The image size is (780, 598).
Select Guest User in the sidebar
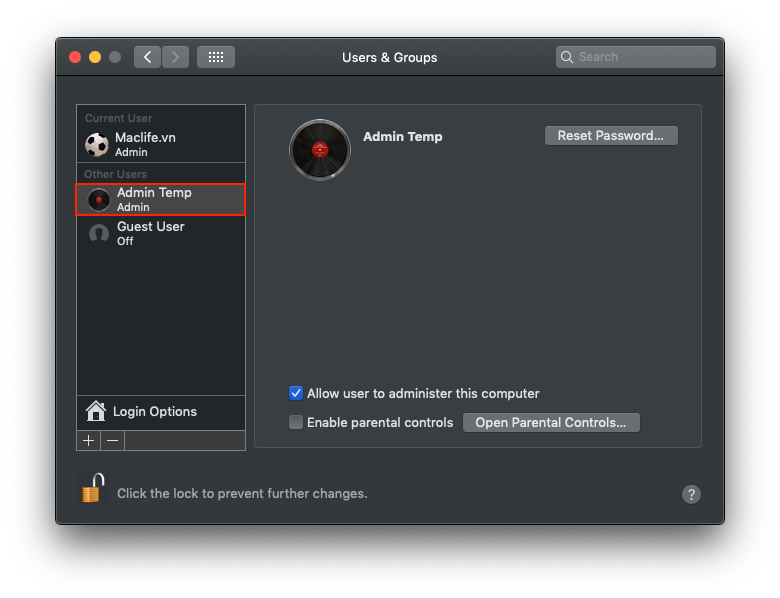(161, 233)
